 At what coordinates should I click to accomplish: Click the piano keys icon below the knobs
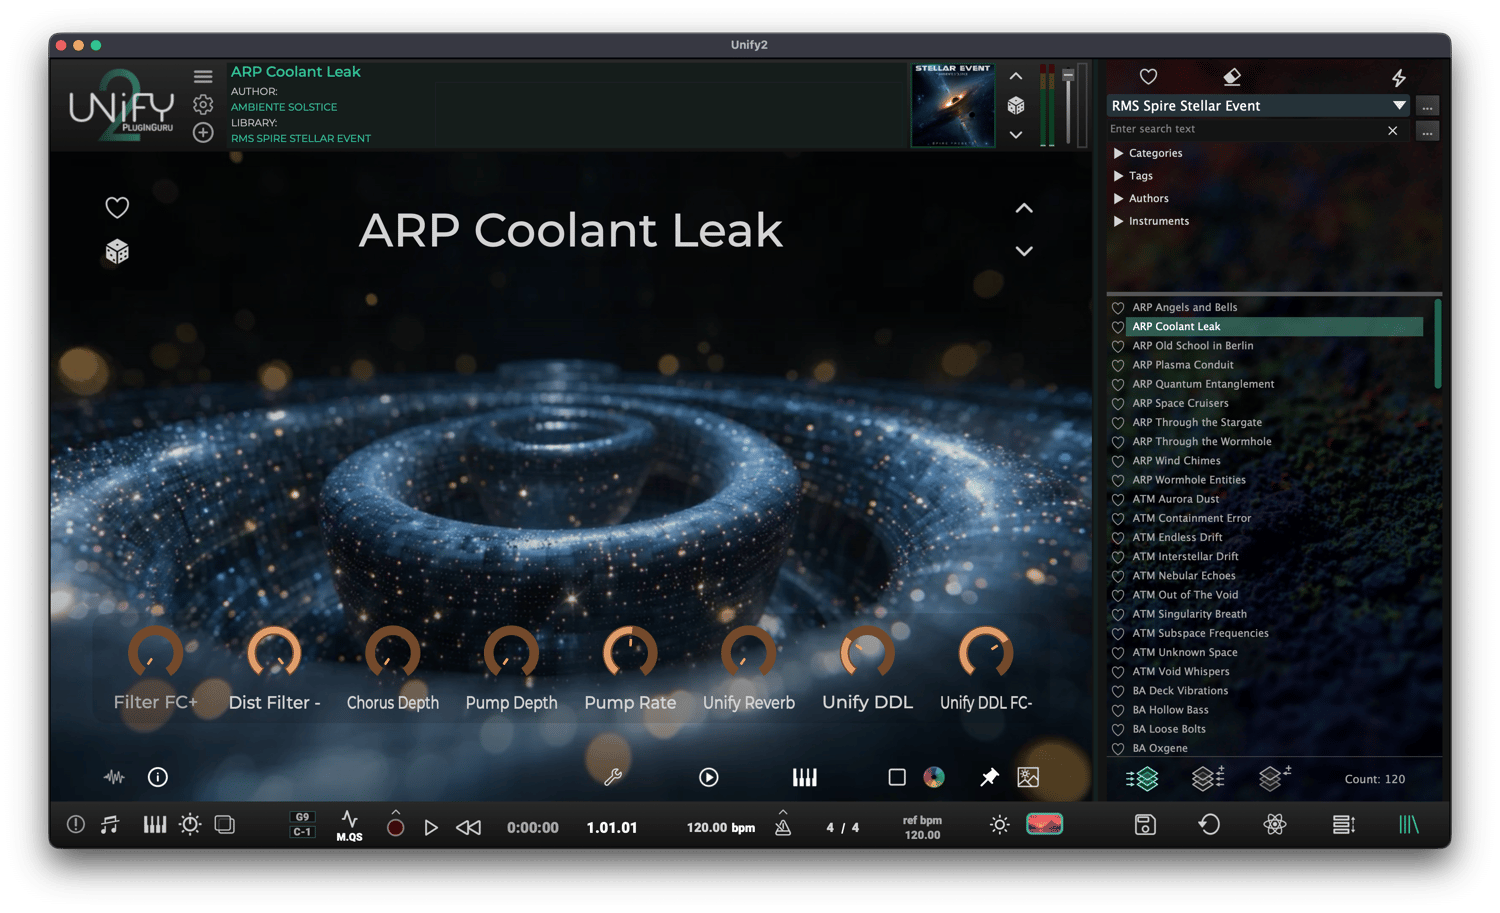[805, 777]
